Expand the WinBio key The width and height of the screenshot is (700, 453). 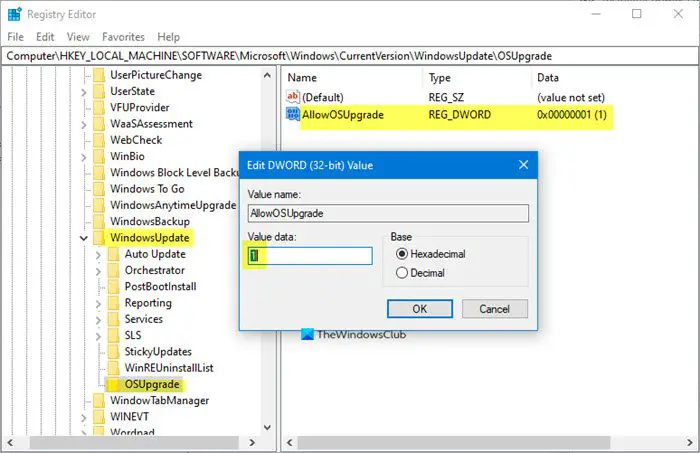83,157
